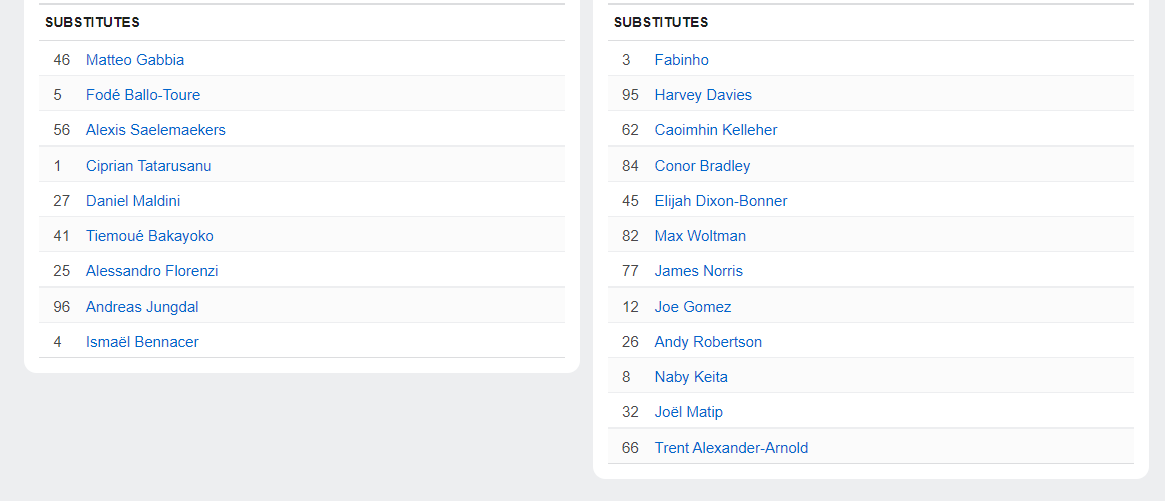Open the Alessandro Florenzi link
Viewport: 1165px width, 501px height.
[152, 271]
